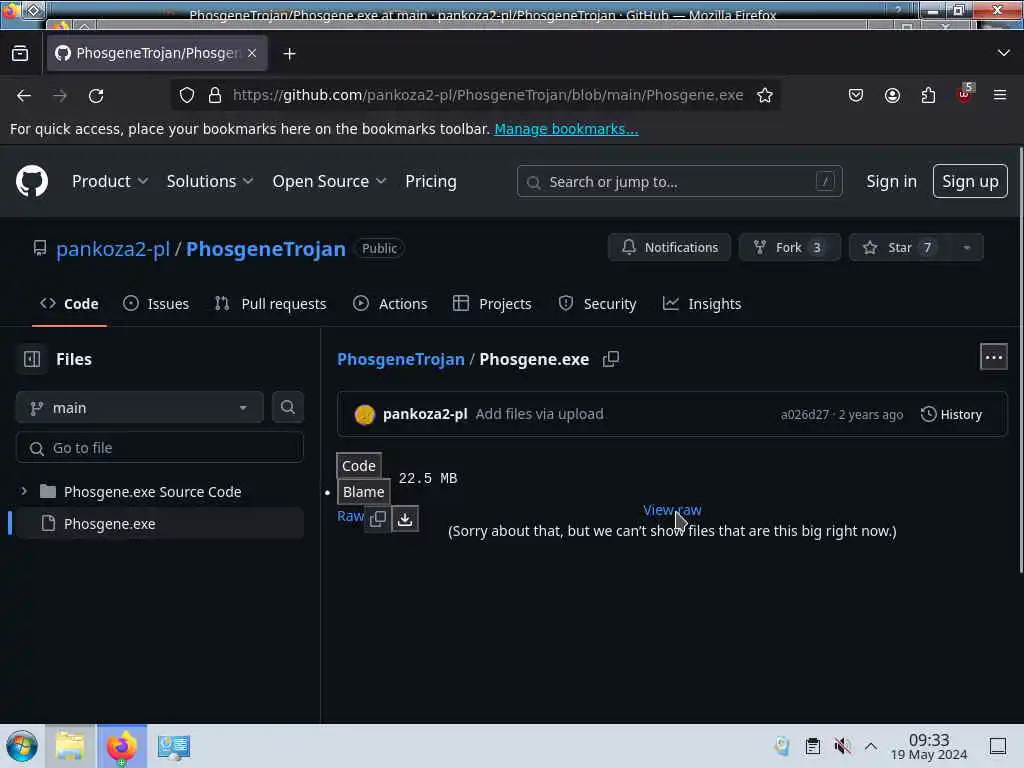This screenshot has width=1024, height=768.
Task: Switch to the Security tab
Action: (597, 304)
